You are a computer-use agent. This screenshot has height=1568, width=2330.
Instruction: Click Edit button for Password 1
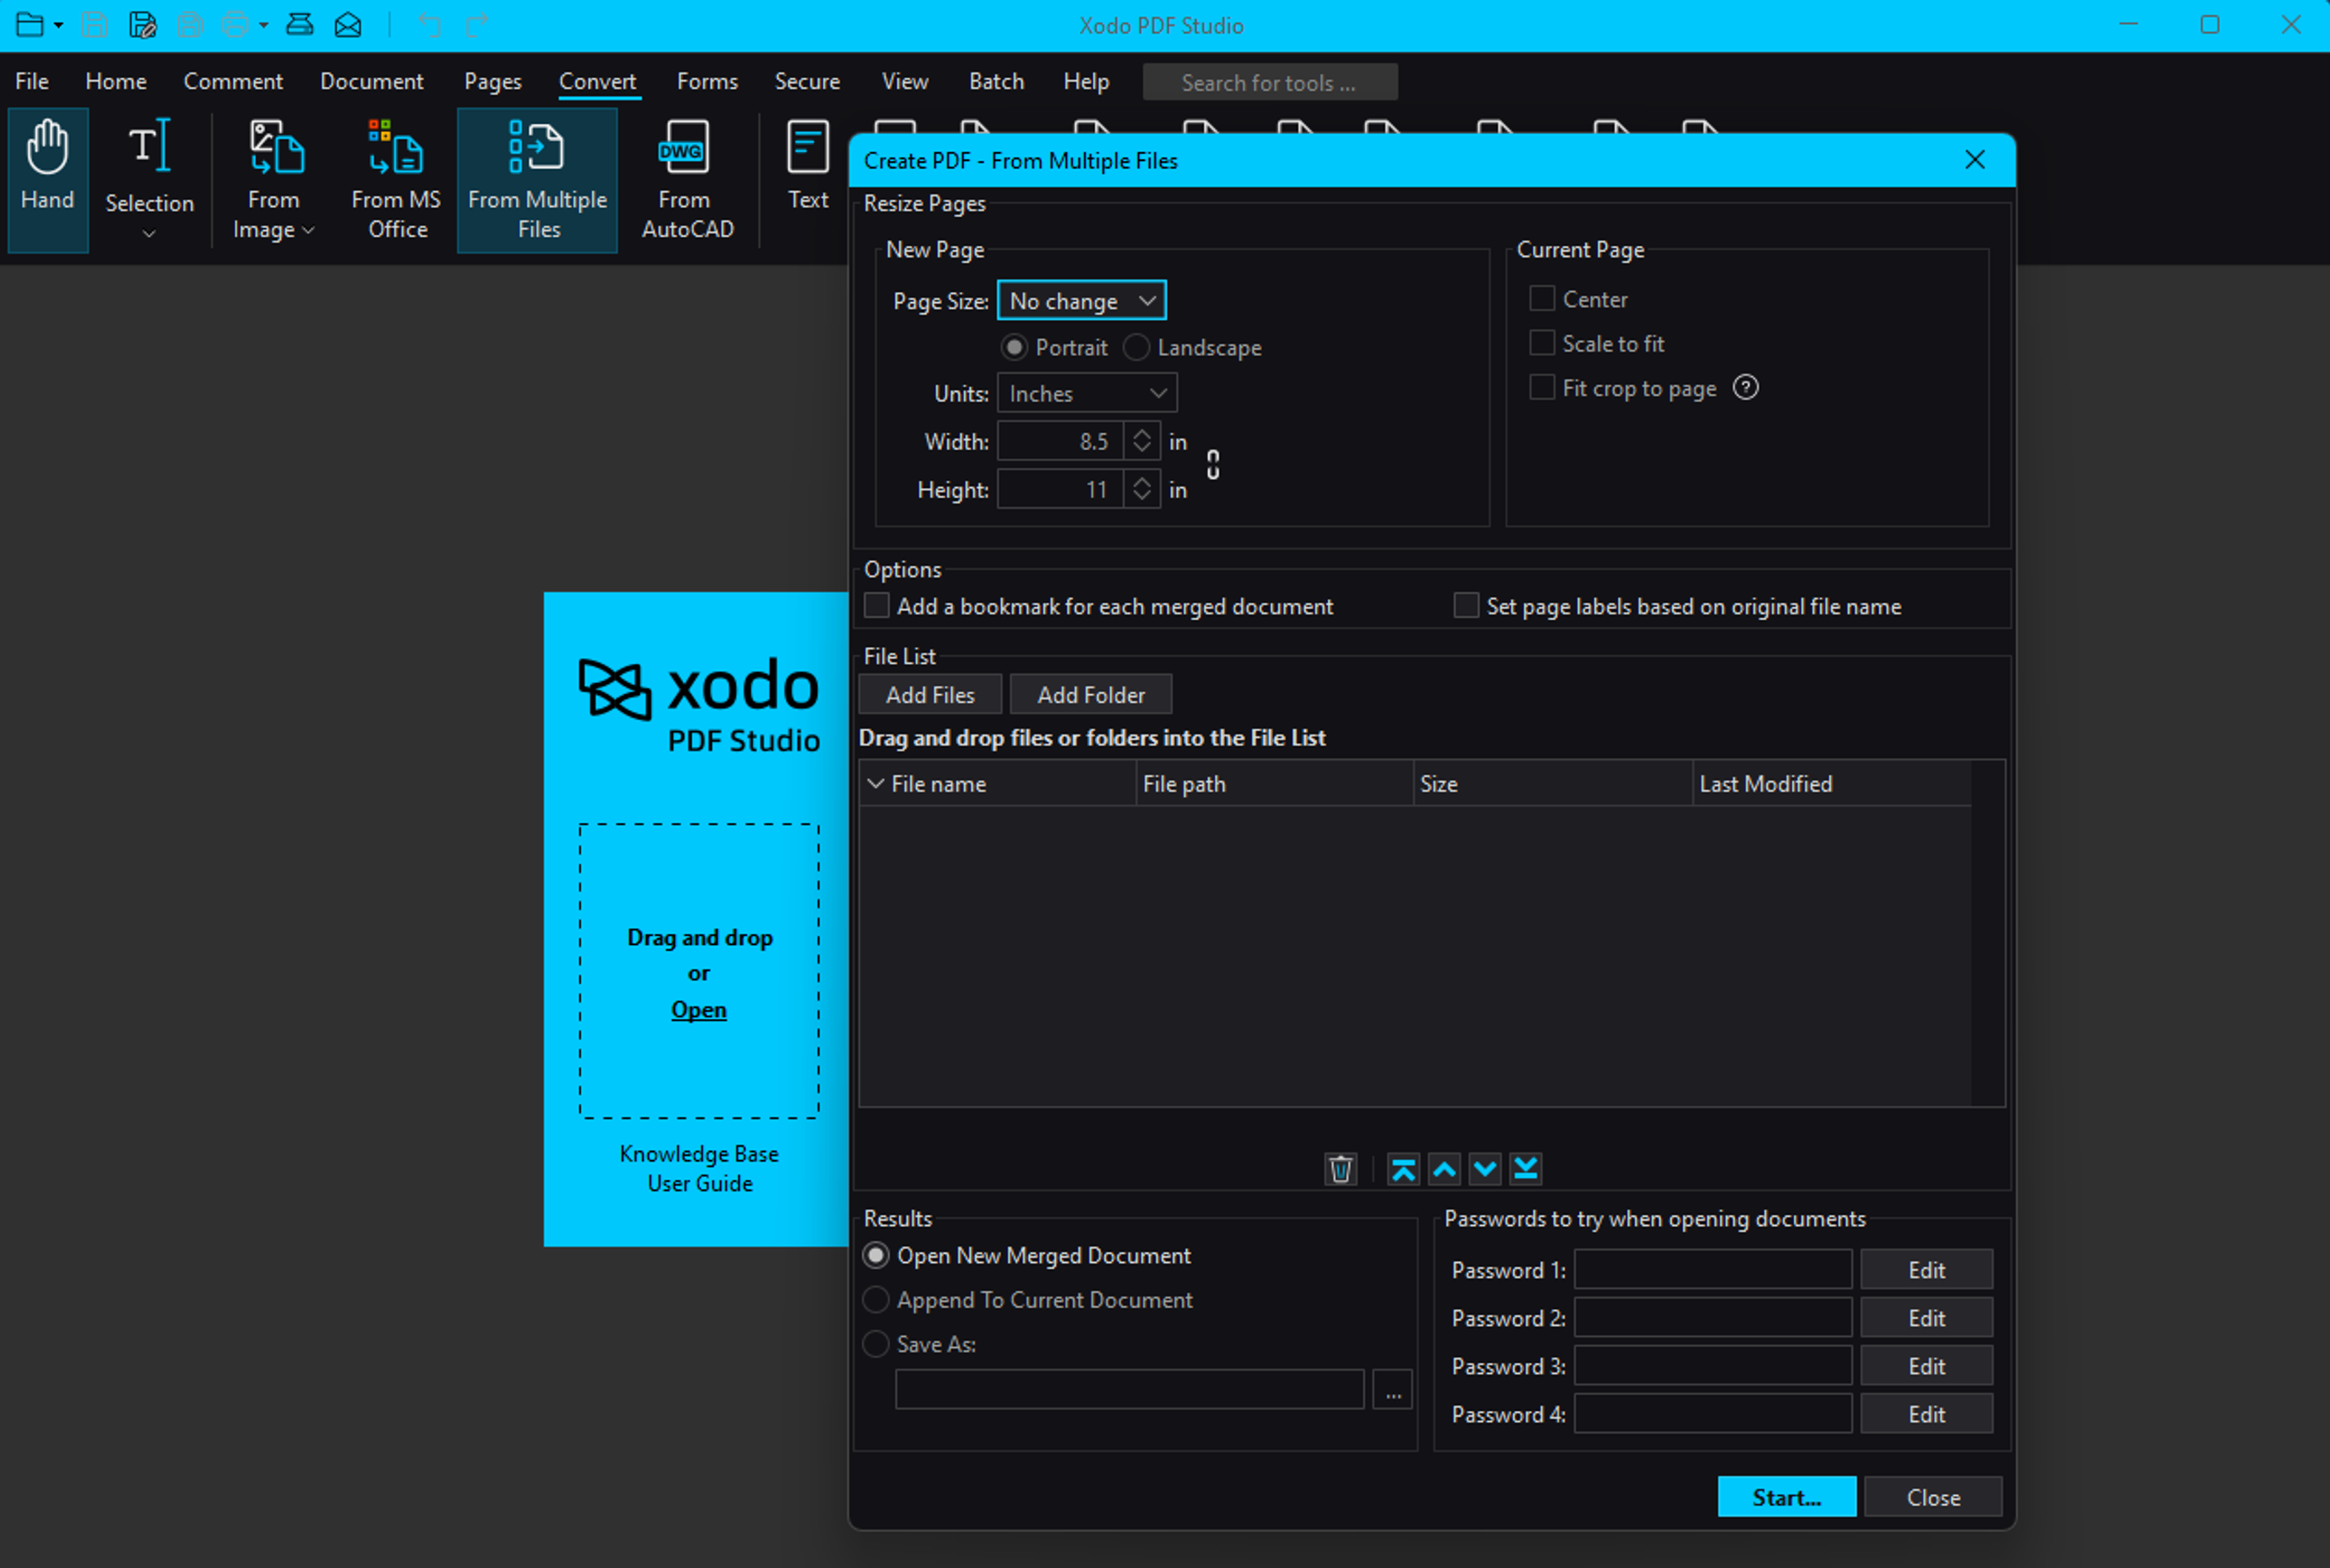pos(1926,1269)
